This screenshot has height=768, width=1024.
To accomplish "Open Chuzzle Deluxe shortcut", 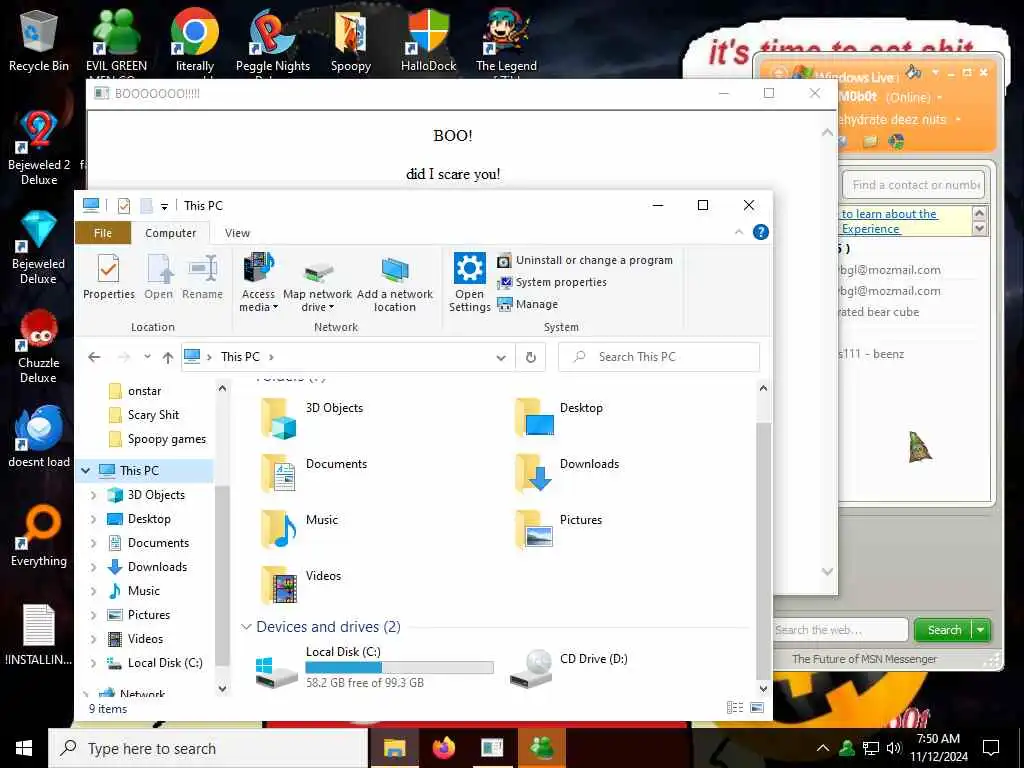I will (x=39, y=346).
